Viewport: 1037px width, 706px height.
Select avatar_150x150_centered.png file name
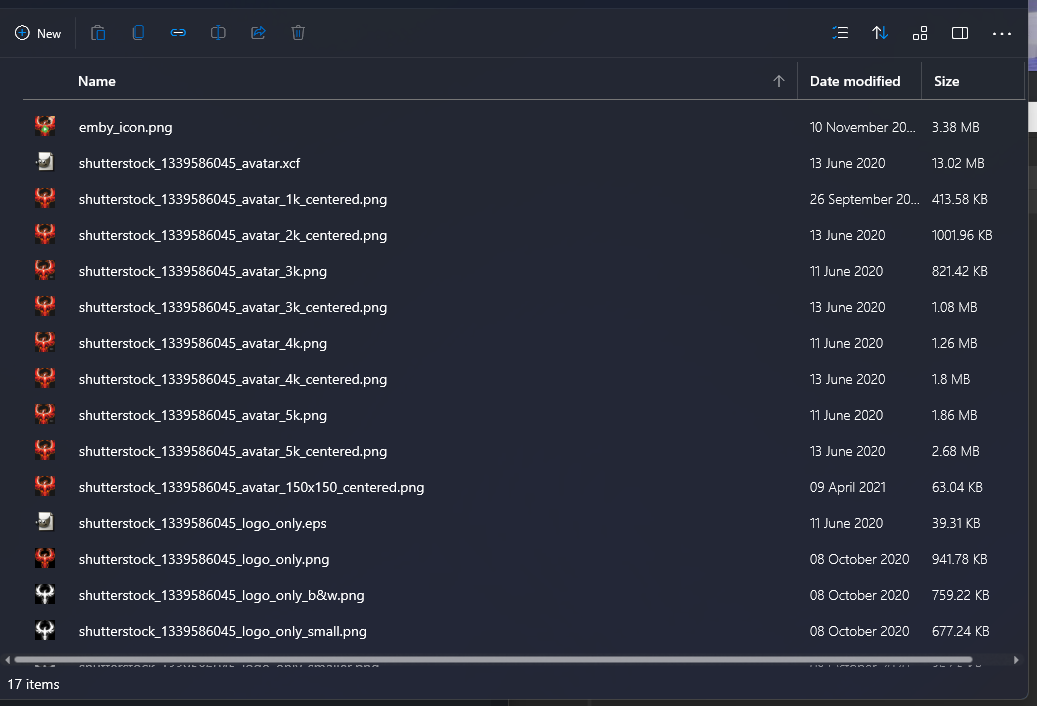pos(251,488)
